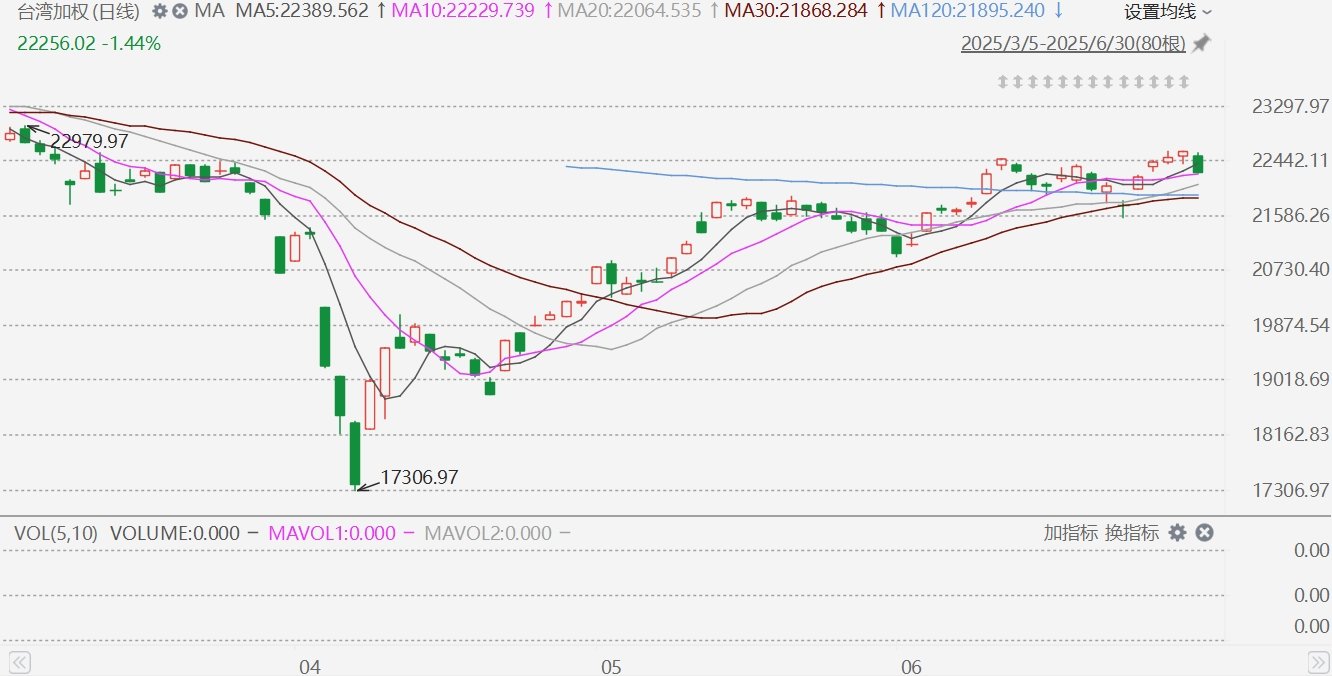Click the 18162.83 price axis label

[x=1290, y=434]
